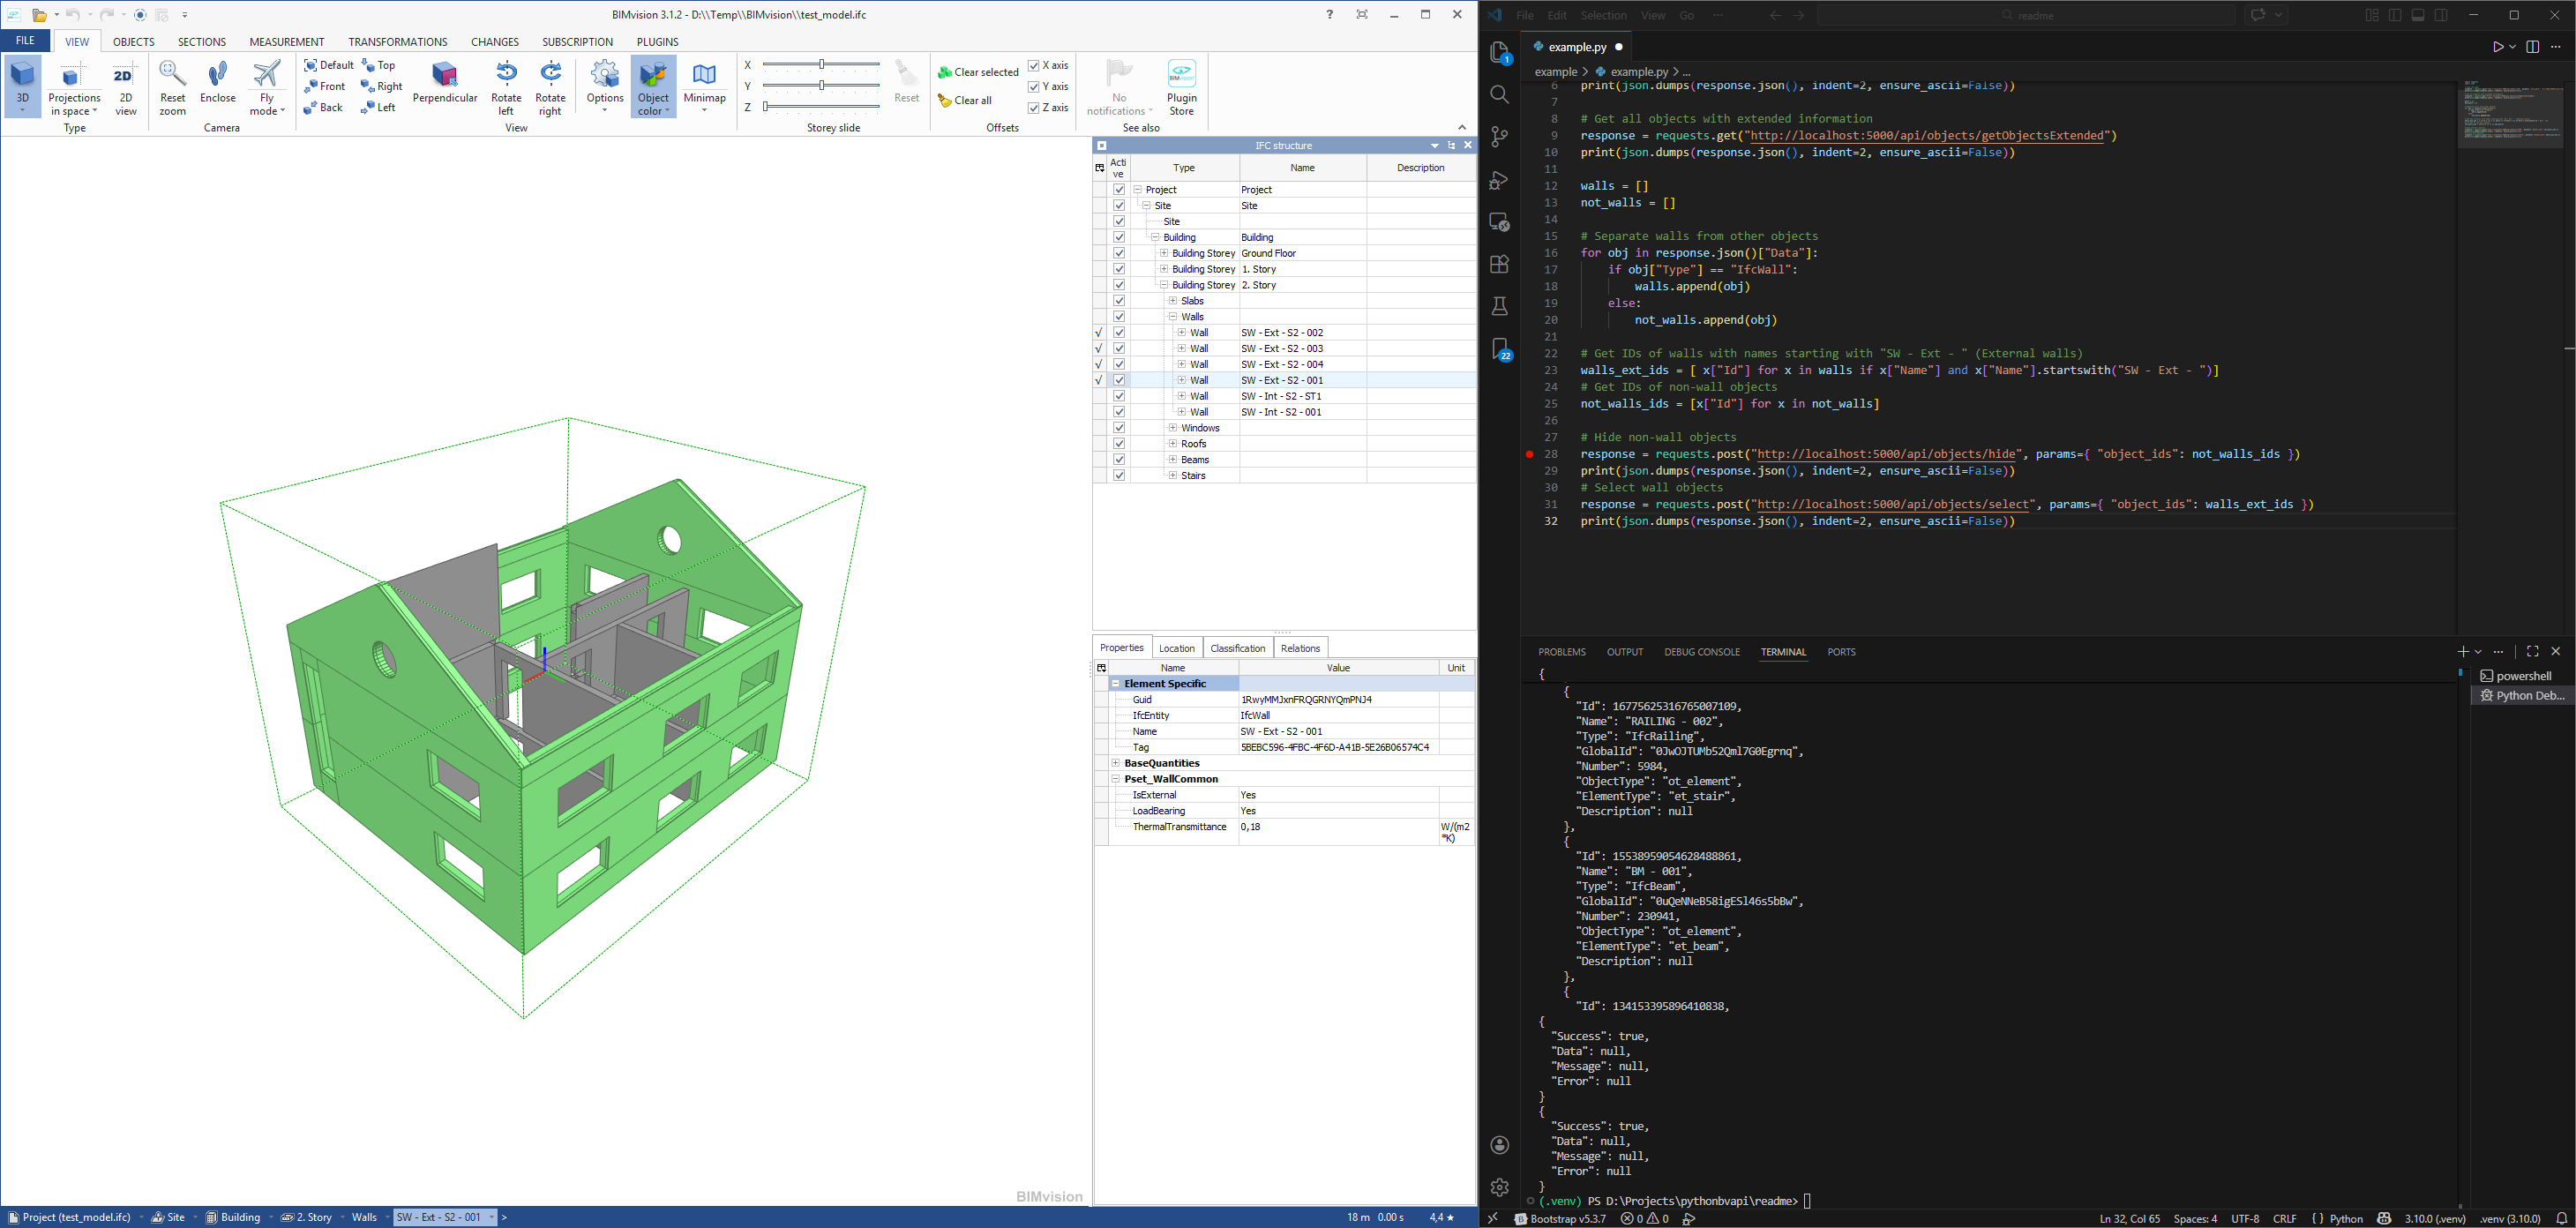Adjust the X storey slide slider

(822, 65)
